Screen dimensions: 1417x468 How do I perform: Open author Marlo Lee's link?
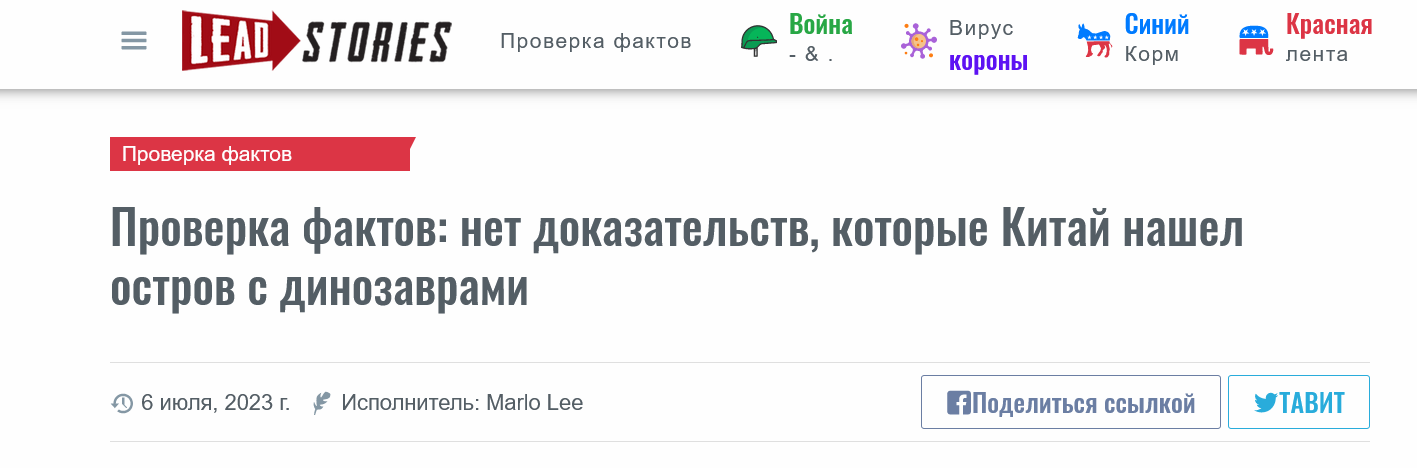click(534, 403)
